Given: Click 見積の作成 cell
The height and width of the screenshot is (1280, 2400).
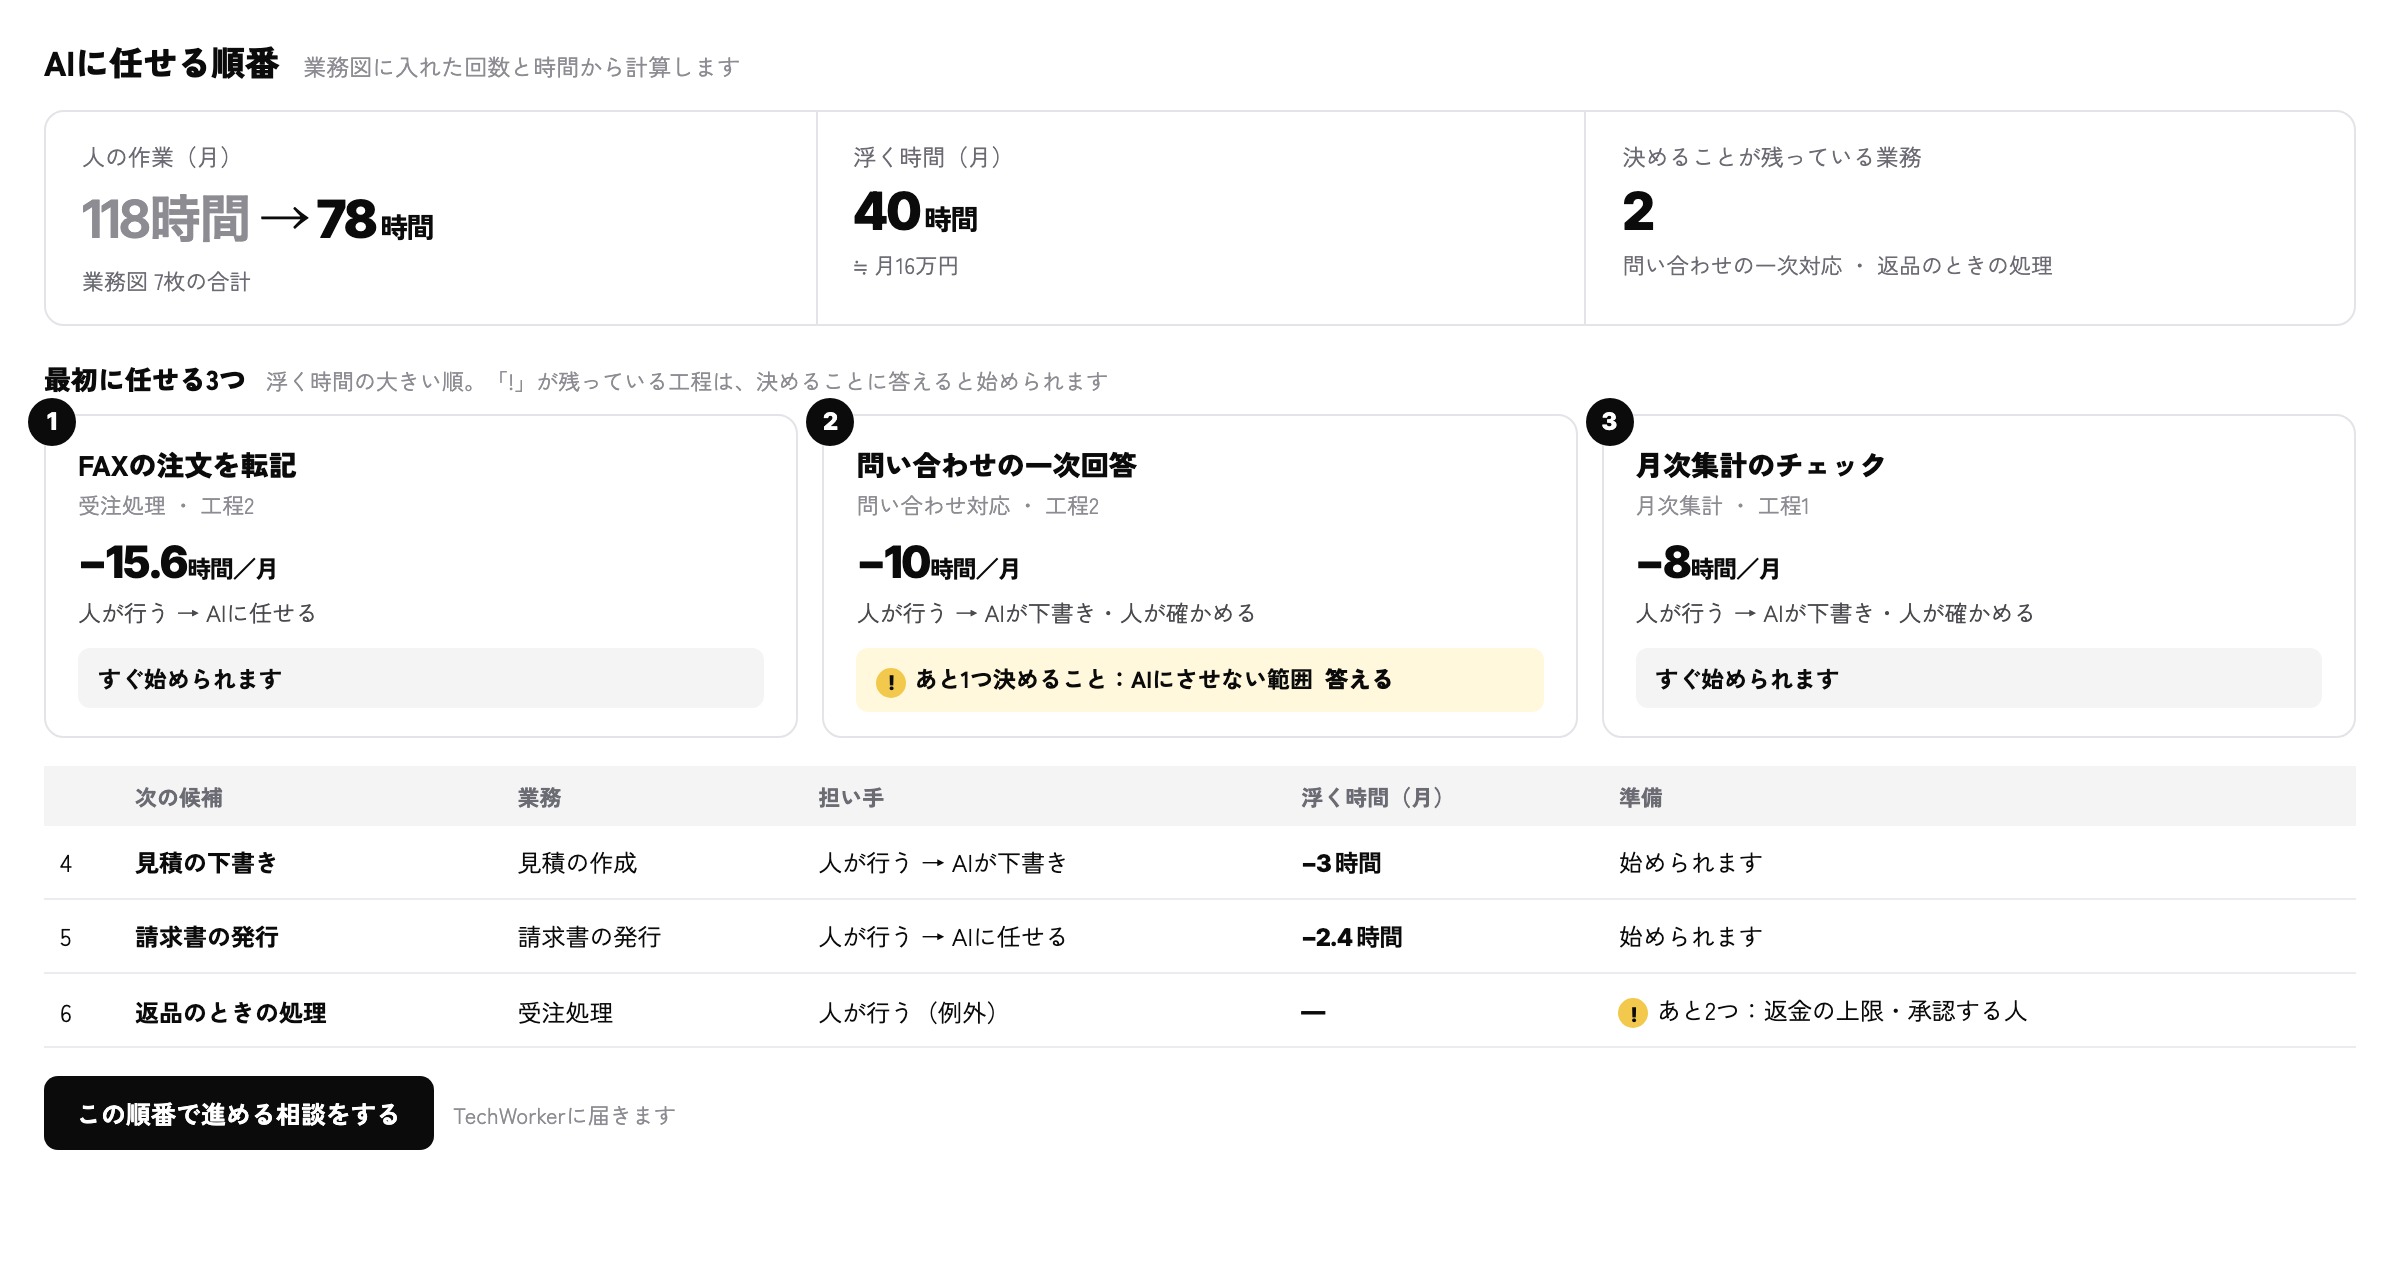Looking at the screenshot, I should 577,863.
